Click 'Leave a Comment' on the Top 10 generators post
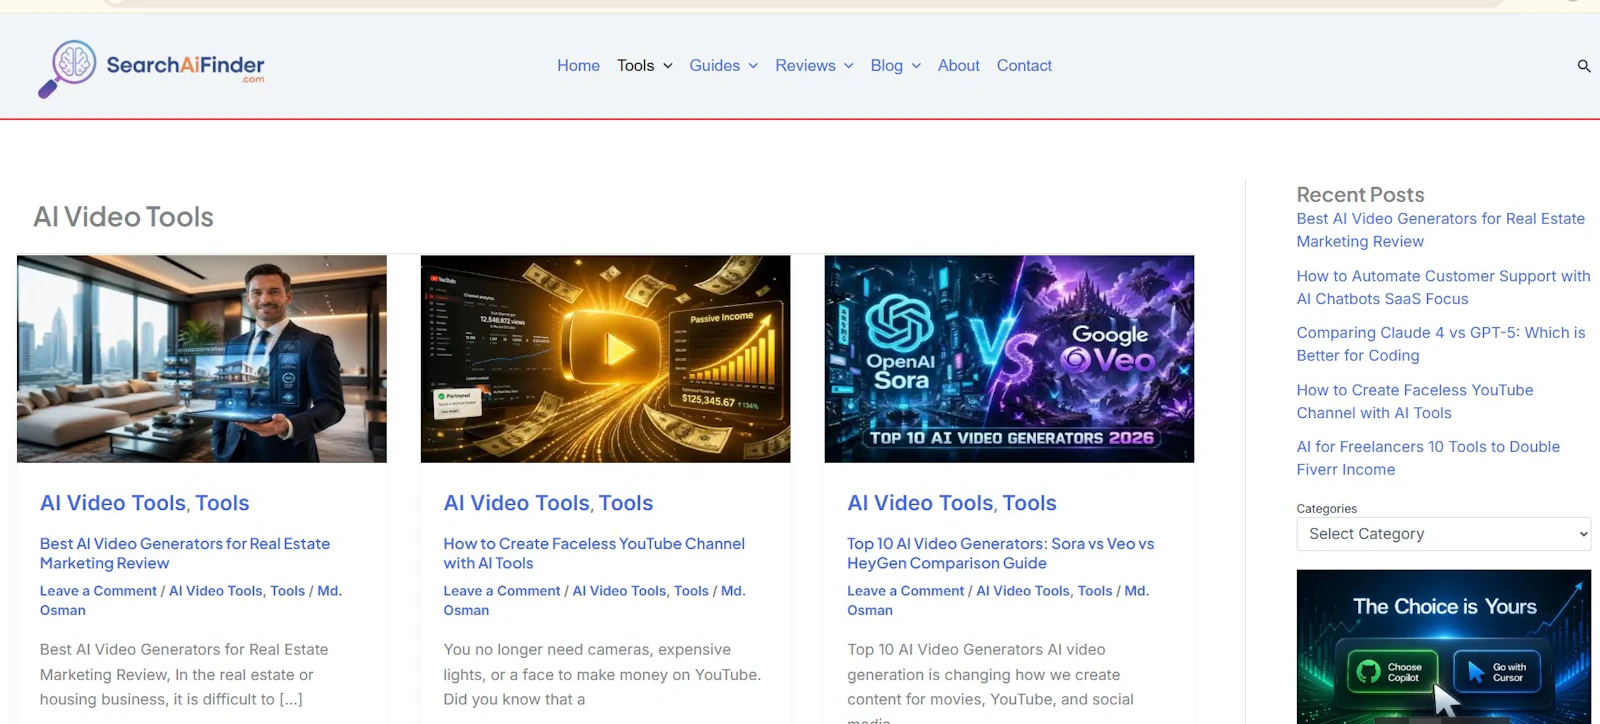This screenshot has height=724, width=1600. [x=906, y=591]
